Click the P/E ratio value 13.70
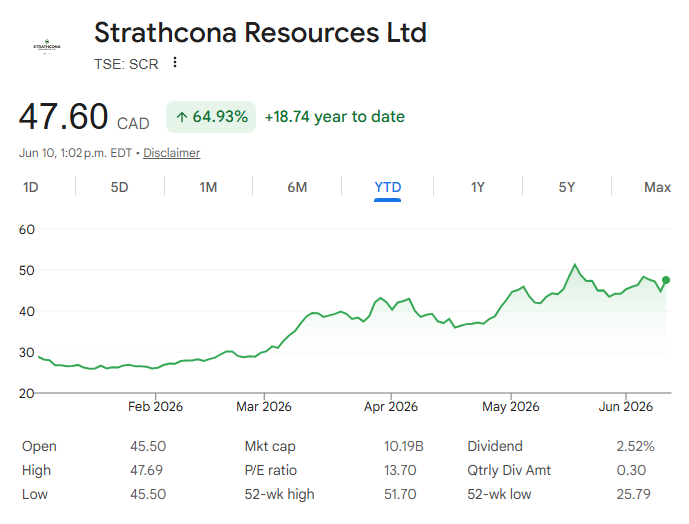The height and width of the screenshot is (524, 689). pyautogui.click(x=400, y=470)
